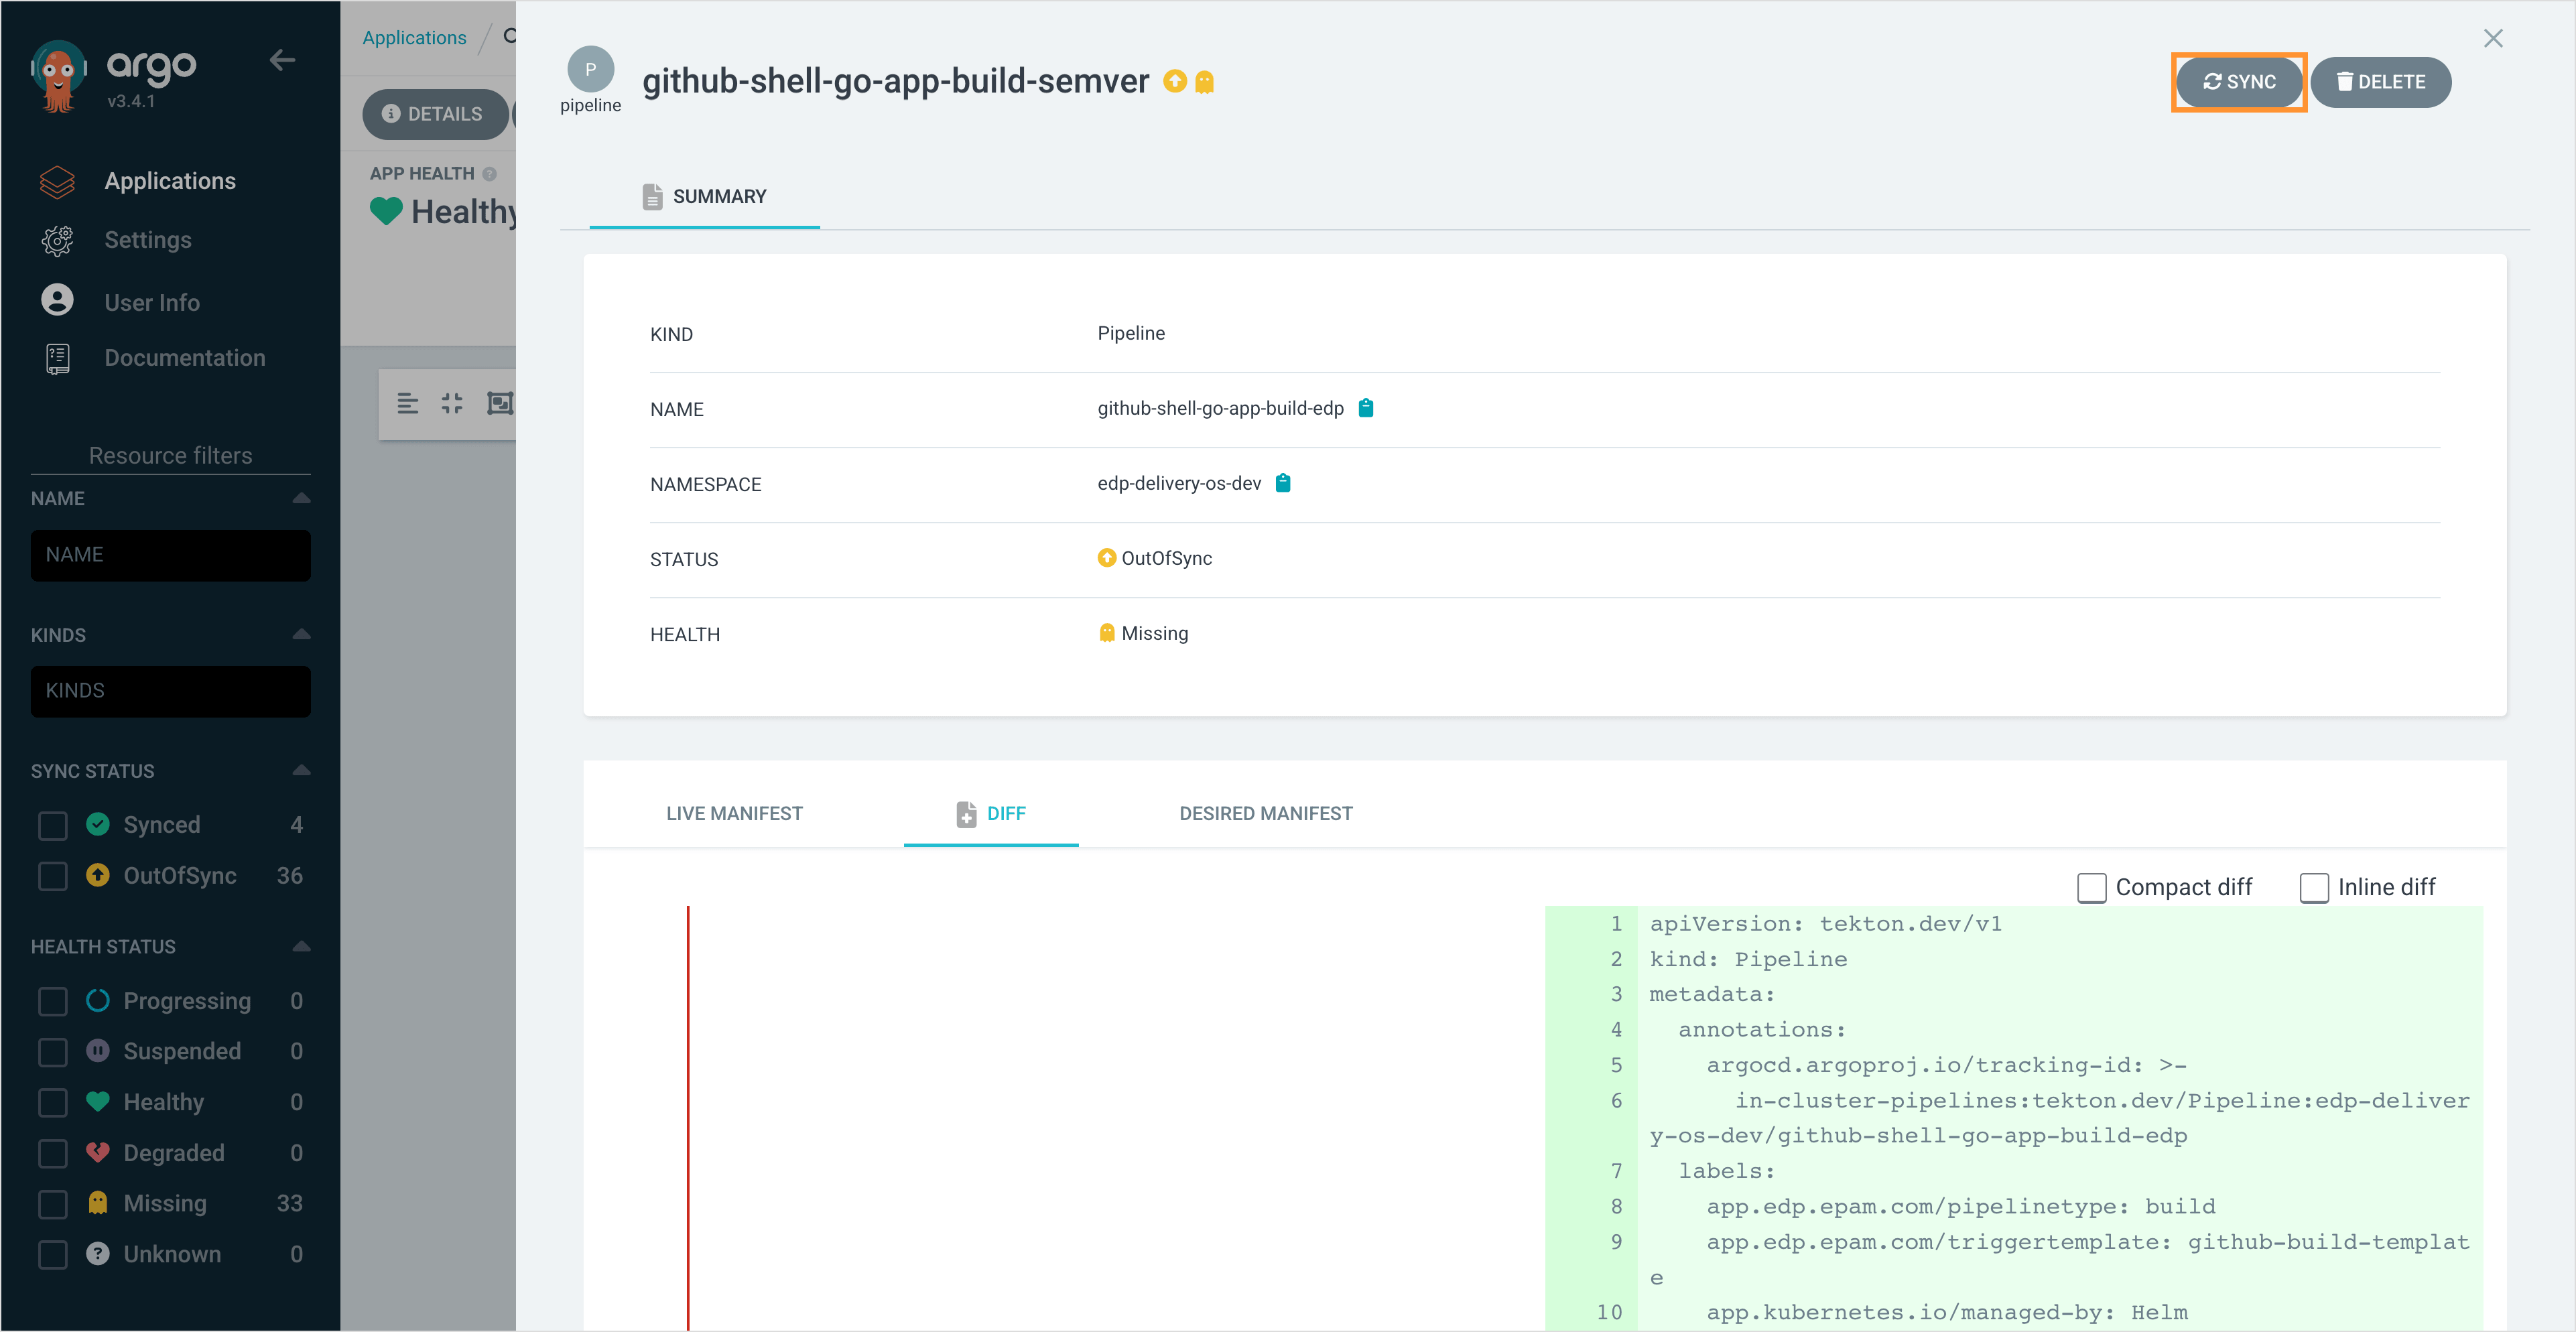
Task: Click the SYNC button
Action: (x=2239, y=82)
